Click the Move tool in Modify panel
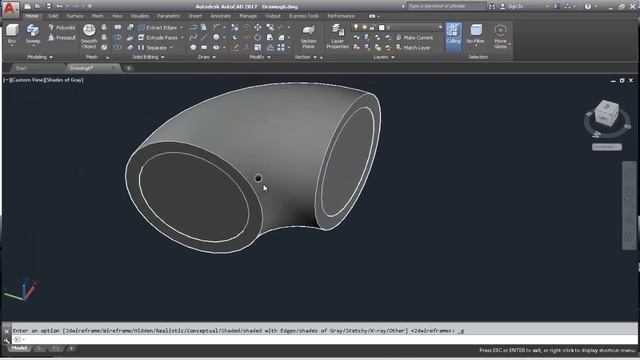The image size is (640, 360). (258, 27)
